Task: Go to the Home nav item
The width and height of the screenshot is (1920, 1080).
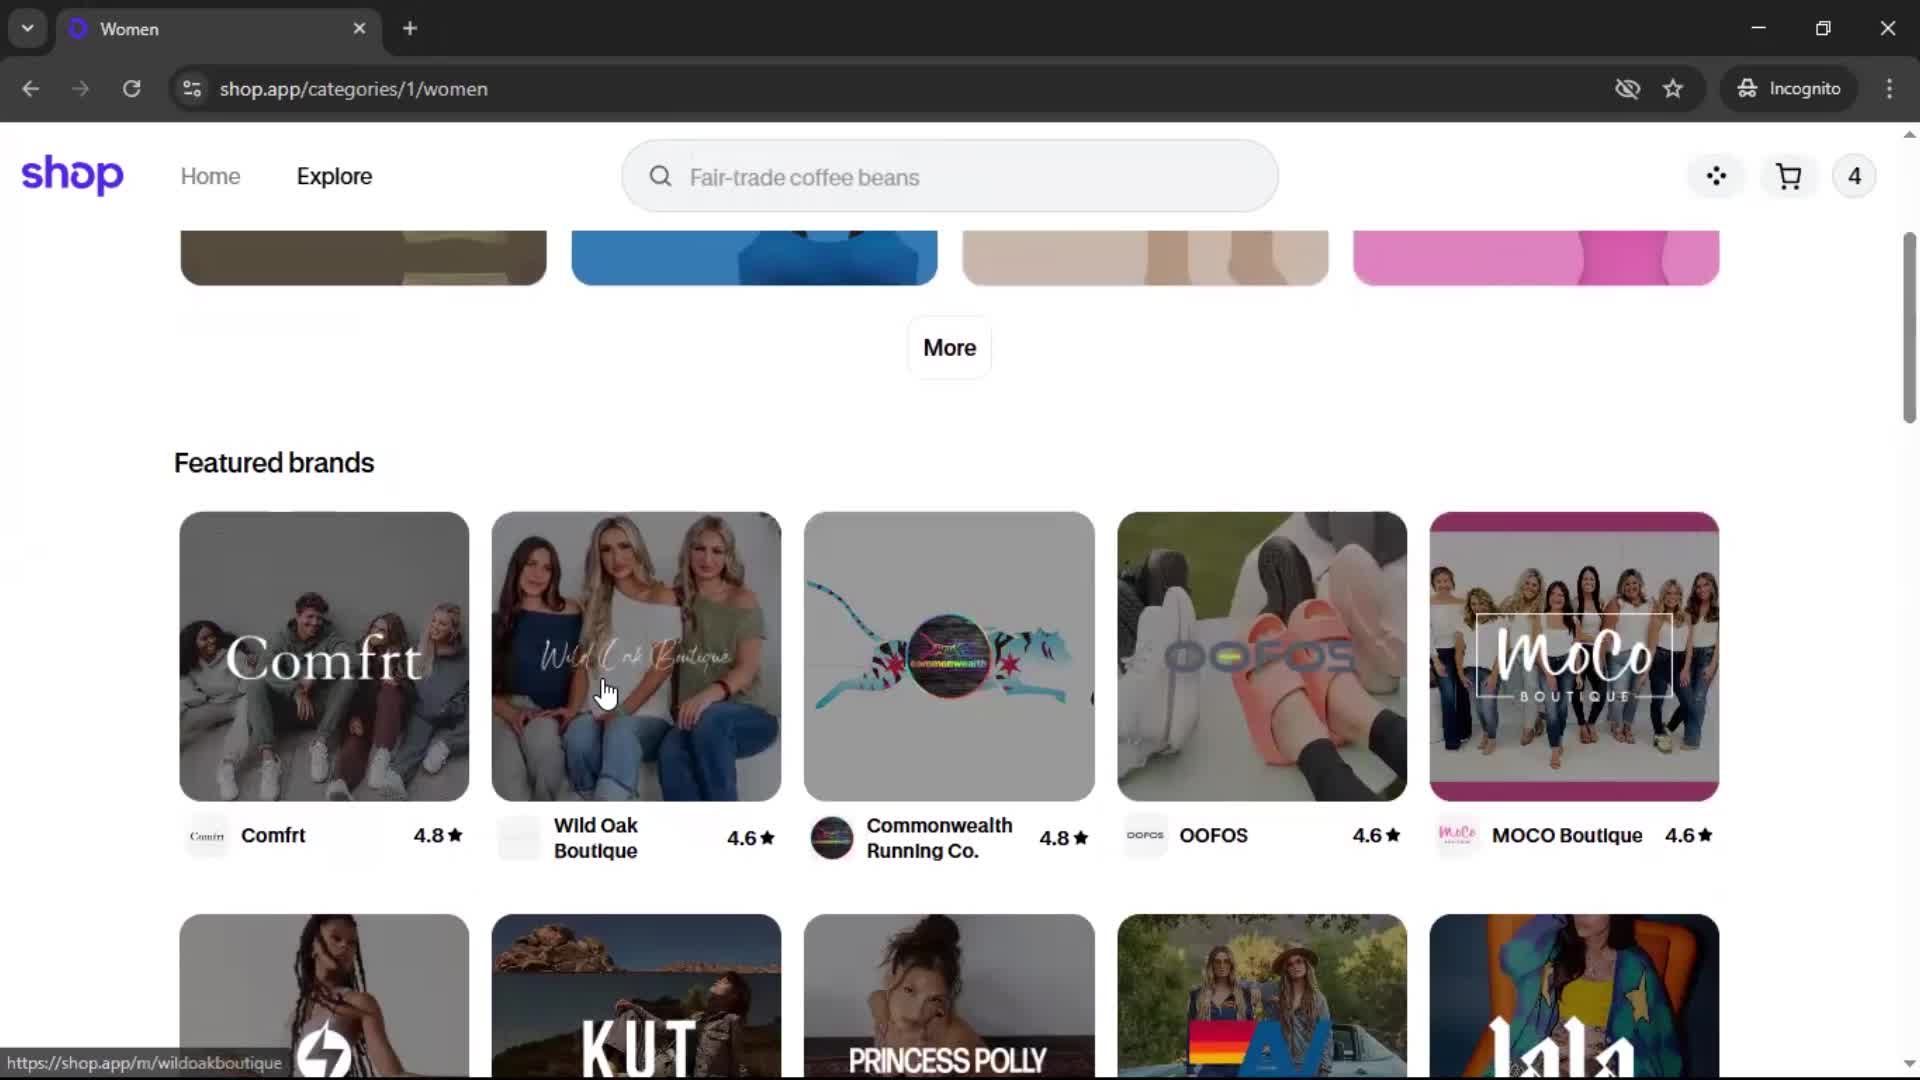Action: click(x=210, y=177)
